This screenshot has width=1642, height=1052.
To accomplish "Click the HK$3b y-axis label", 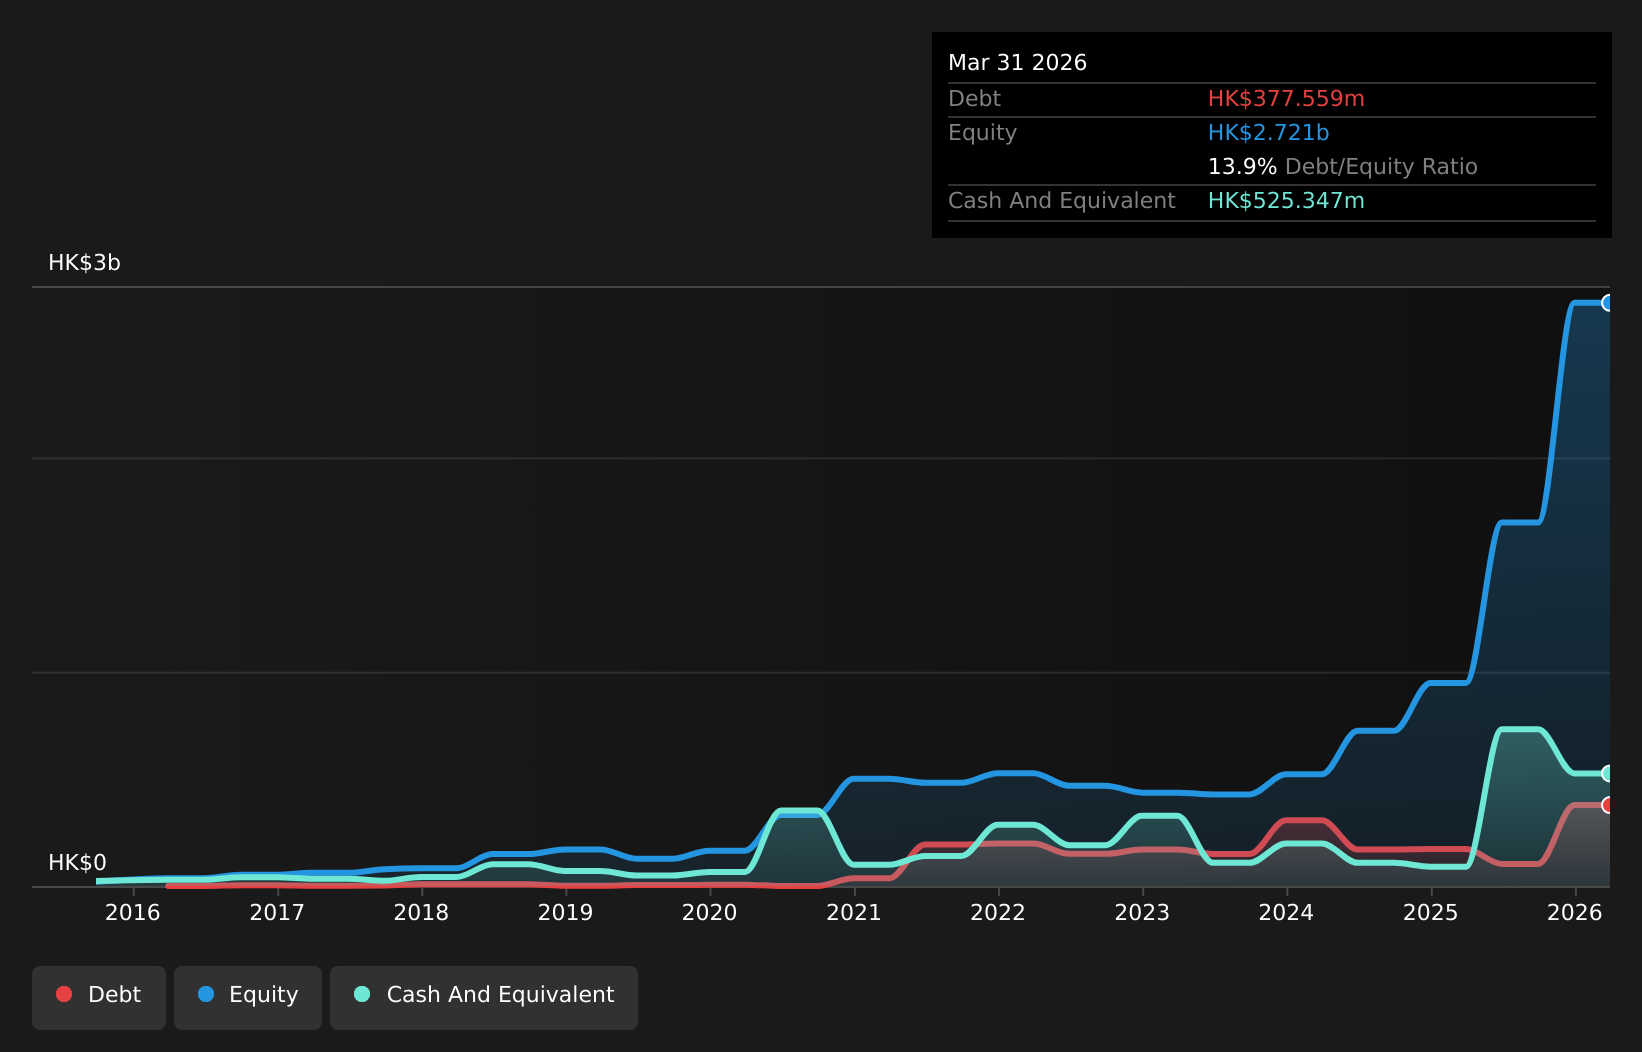I will [84, 263].
